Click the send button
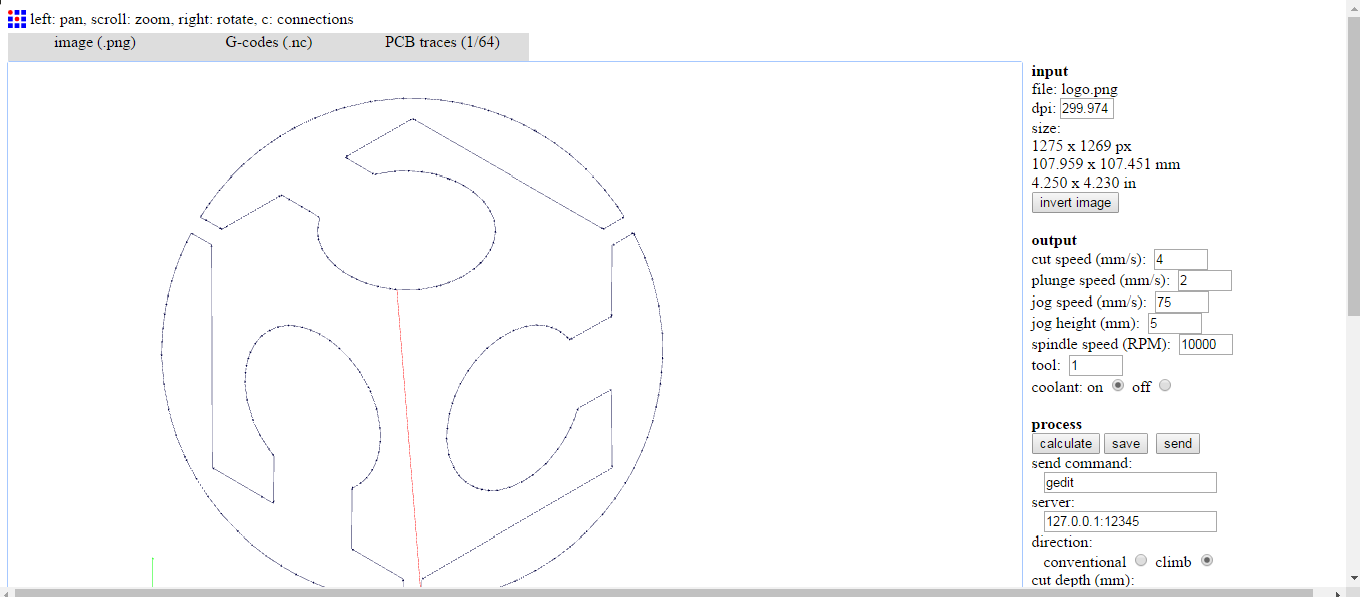This screenshot has width=1360, height=606. [1178, 443]
